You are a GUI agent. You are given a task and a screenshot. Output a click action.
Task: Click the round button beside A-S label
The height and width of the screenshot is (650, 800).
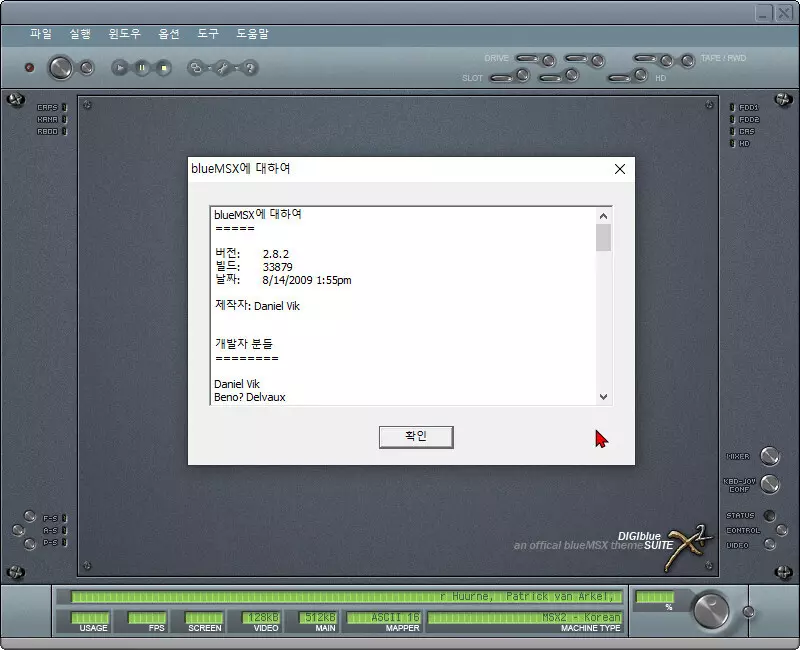(18, 530)
